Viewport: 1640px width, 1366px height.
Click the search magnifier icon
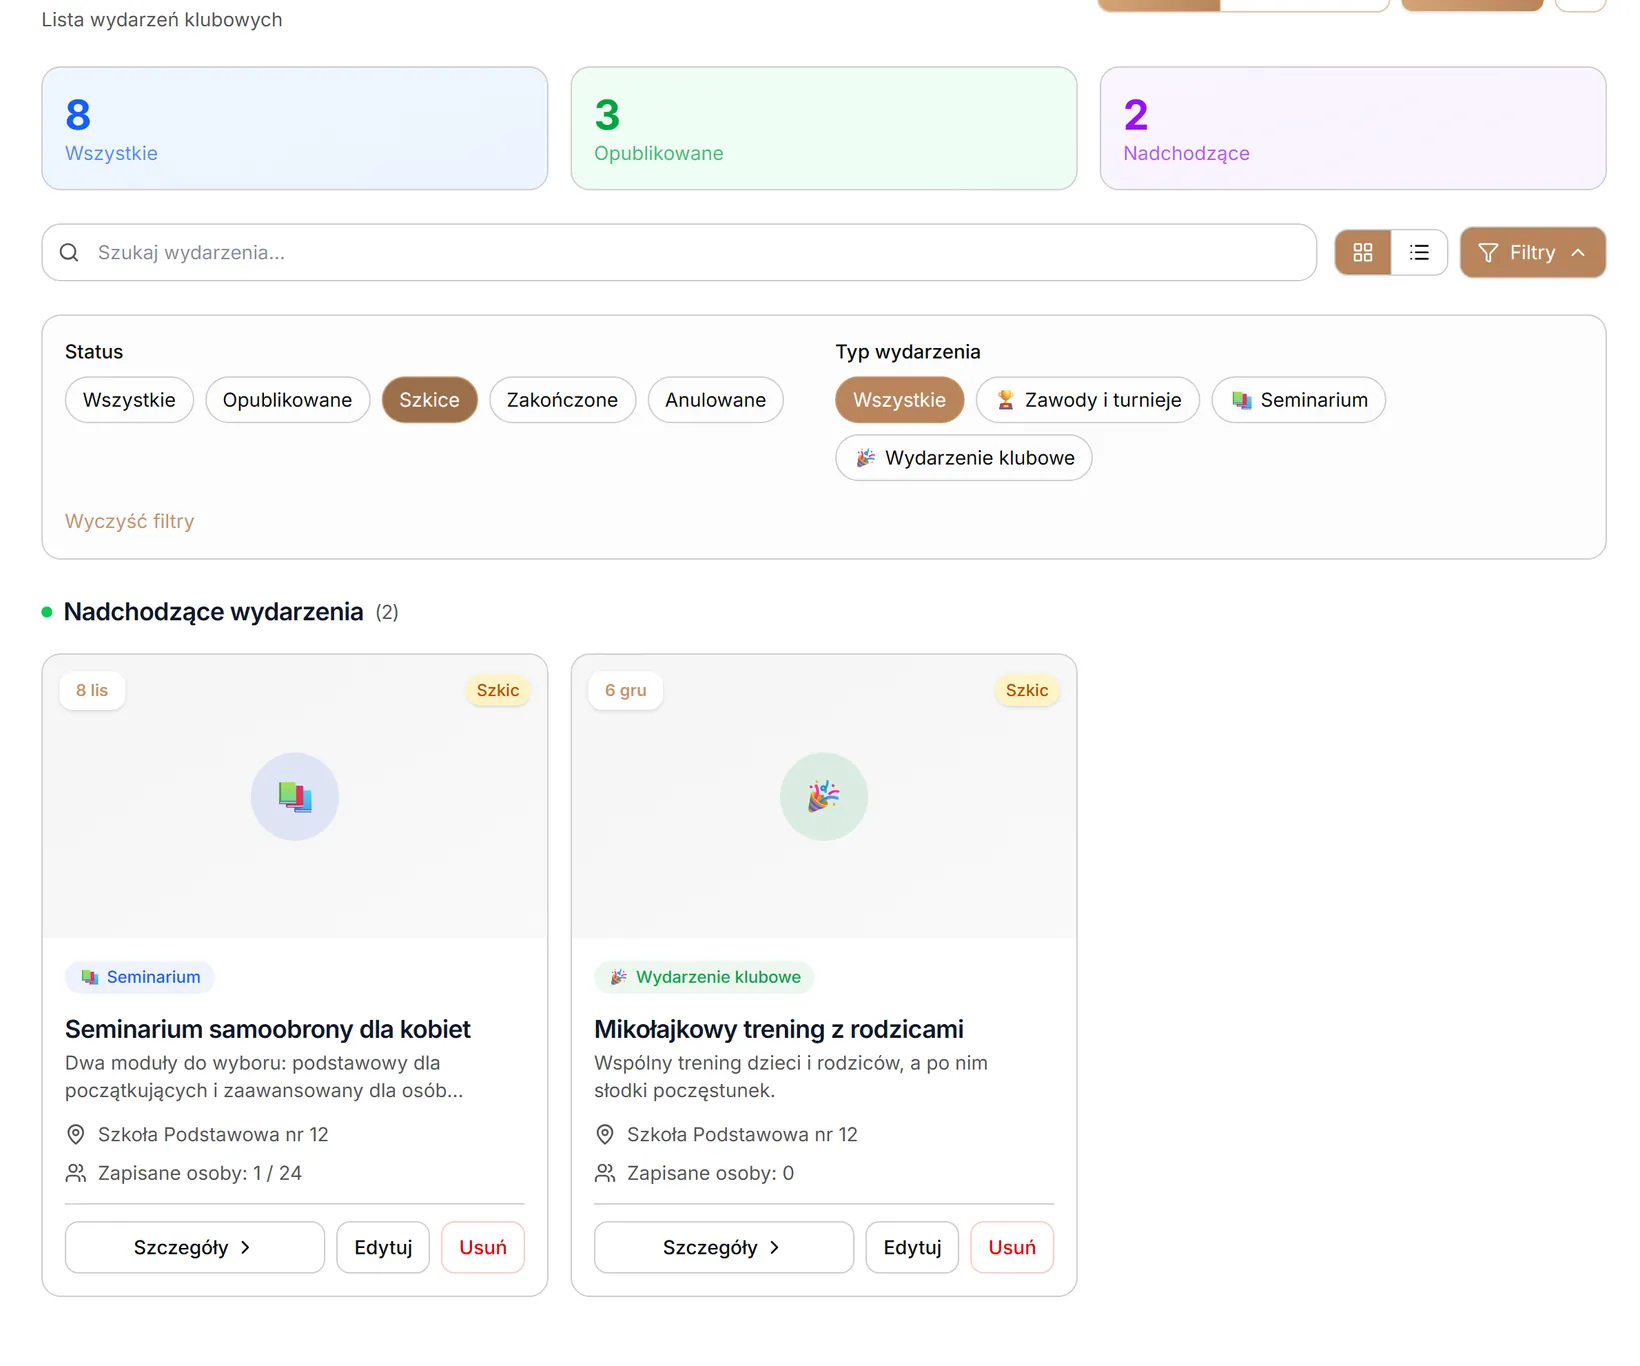(x=69, y=253)
